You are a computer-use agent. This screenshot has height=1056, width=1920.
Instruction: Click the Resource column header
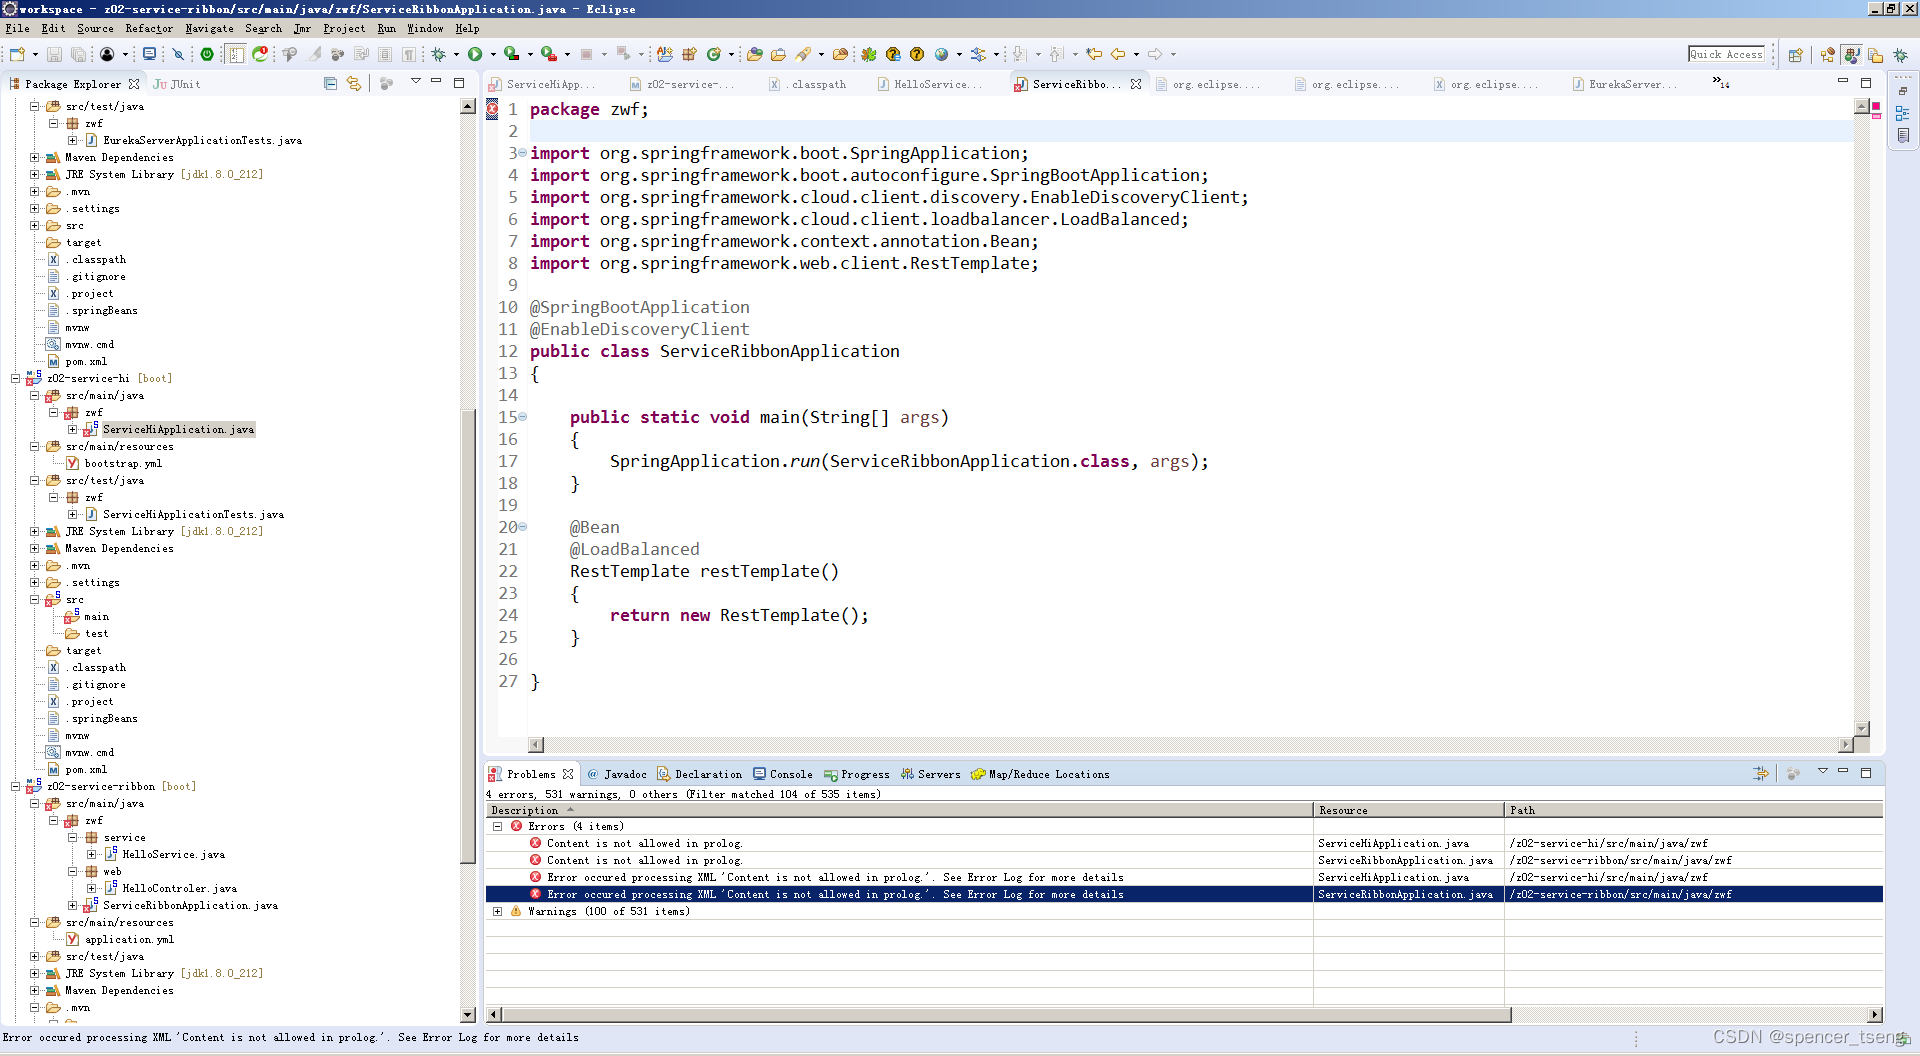pos(1408,810)
